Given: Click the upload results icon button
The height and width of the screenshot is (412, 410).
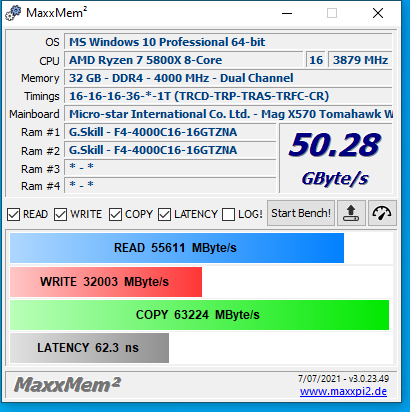Looking at the screenshot, I should pyautogui.click(x=351, y=213).
